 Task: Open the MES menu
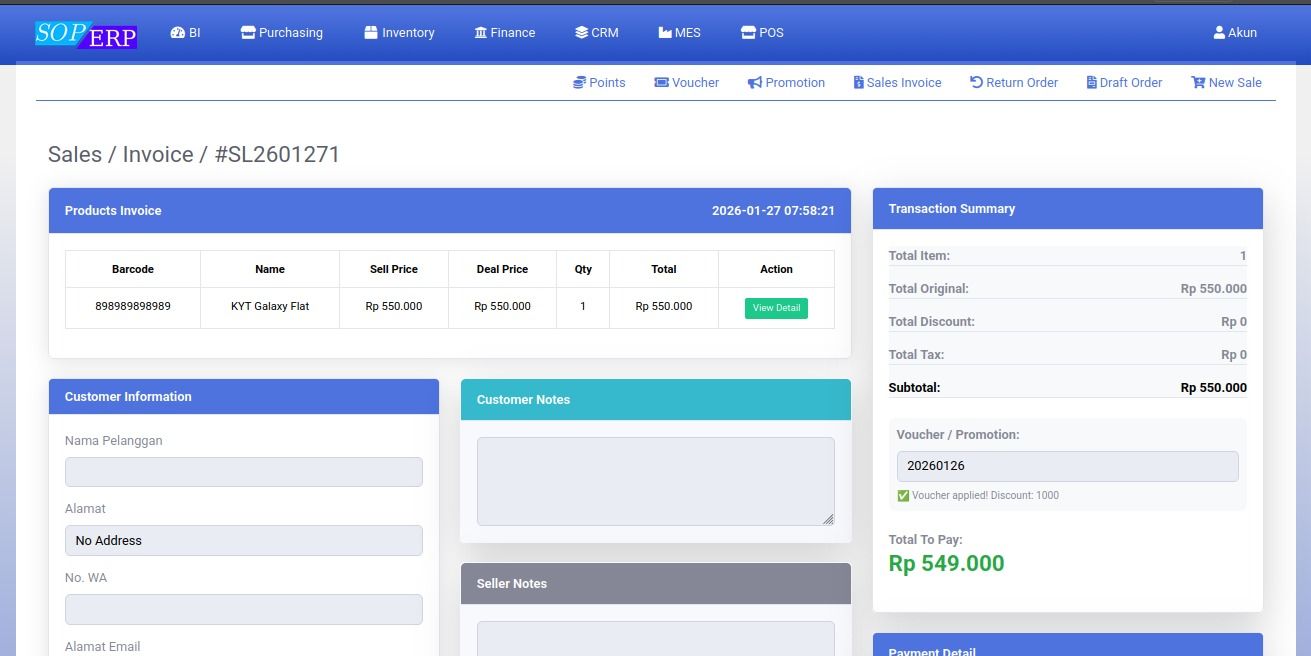pyautogui.click(x=680, y=33)
